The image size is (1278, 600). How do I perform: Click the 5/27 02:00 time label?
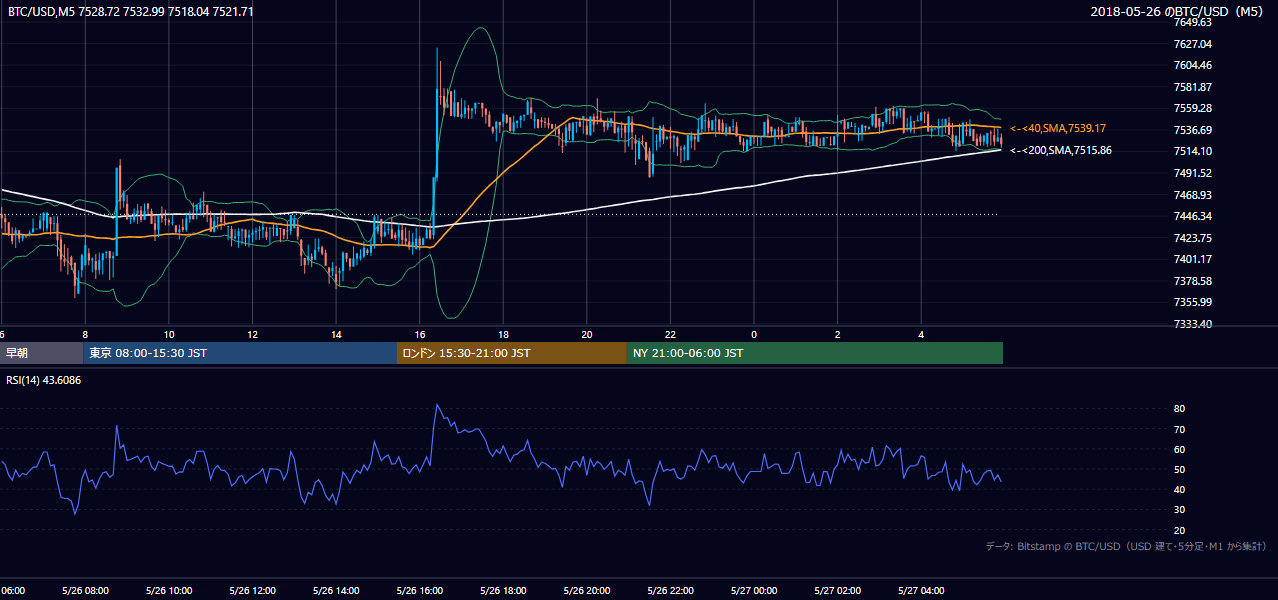[x=836, y=591]
